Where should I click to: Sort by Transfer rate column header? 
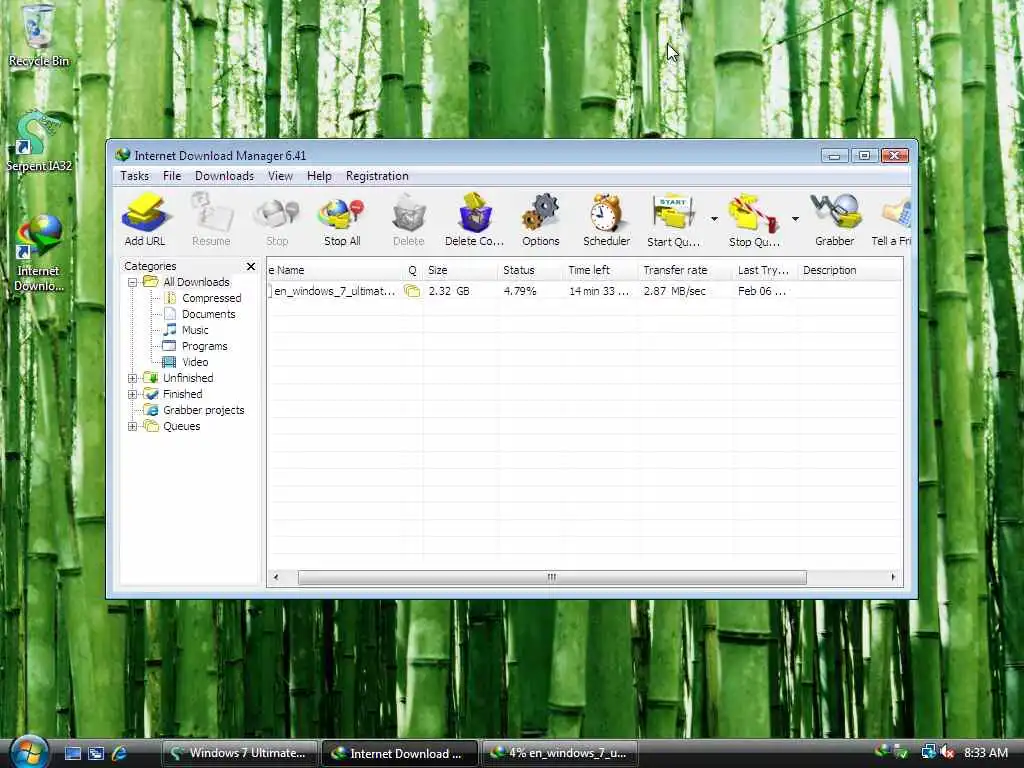pyautogui.click(x=685, y=270)
